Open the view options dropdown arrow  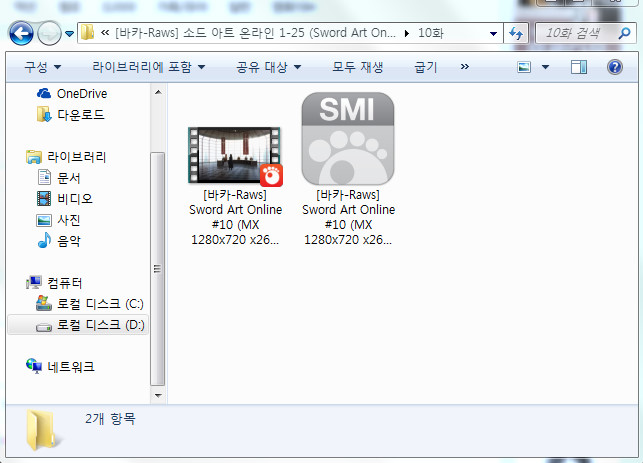pyautogui.click(x=545, y=67)
